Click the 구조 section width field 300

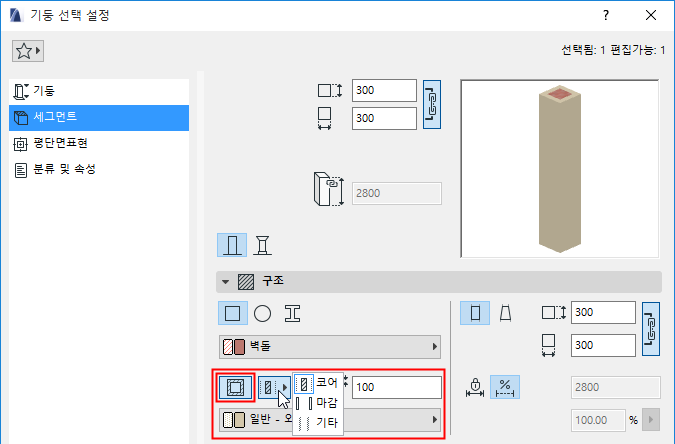pos(603,345)
